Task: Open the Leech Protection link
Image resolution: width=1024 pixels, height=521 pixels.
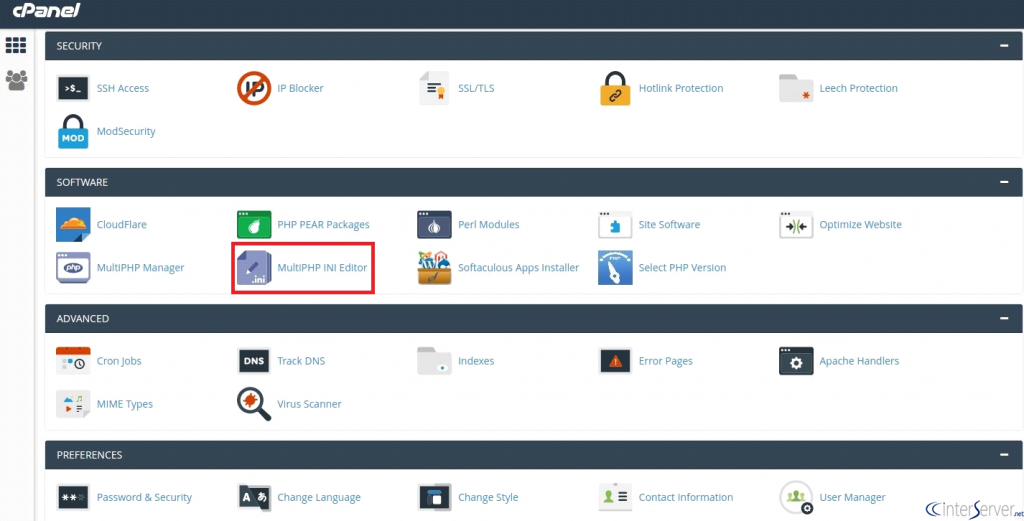Action: pos(859,88)
